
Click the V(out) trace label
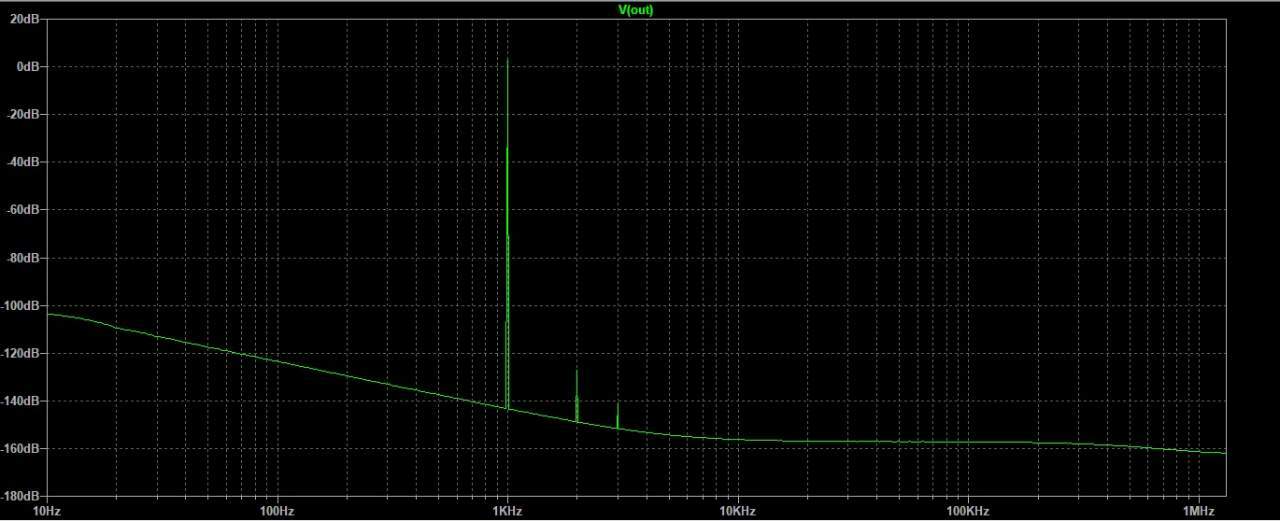click(x=636, y=9)
